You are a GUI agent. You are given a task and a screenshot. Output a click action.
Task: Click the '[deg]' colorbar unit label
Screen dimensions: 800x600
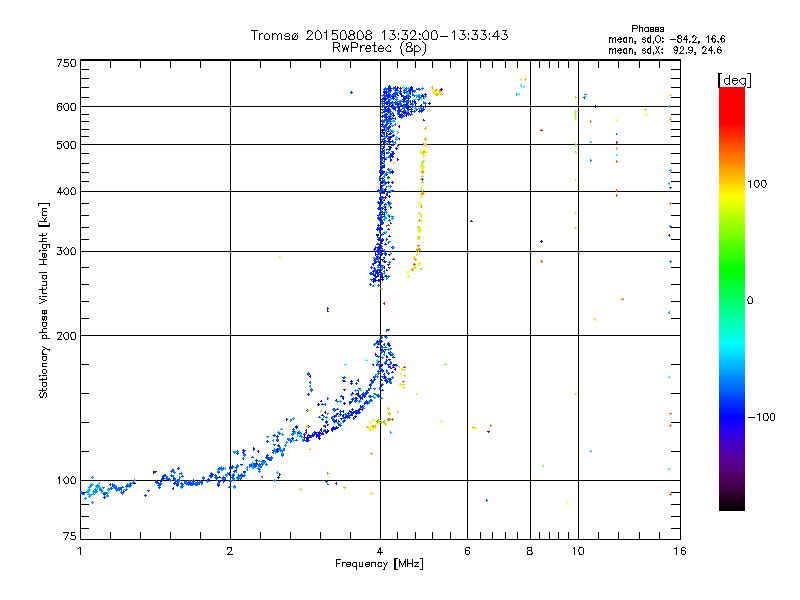click(x=734, y=80)
